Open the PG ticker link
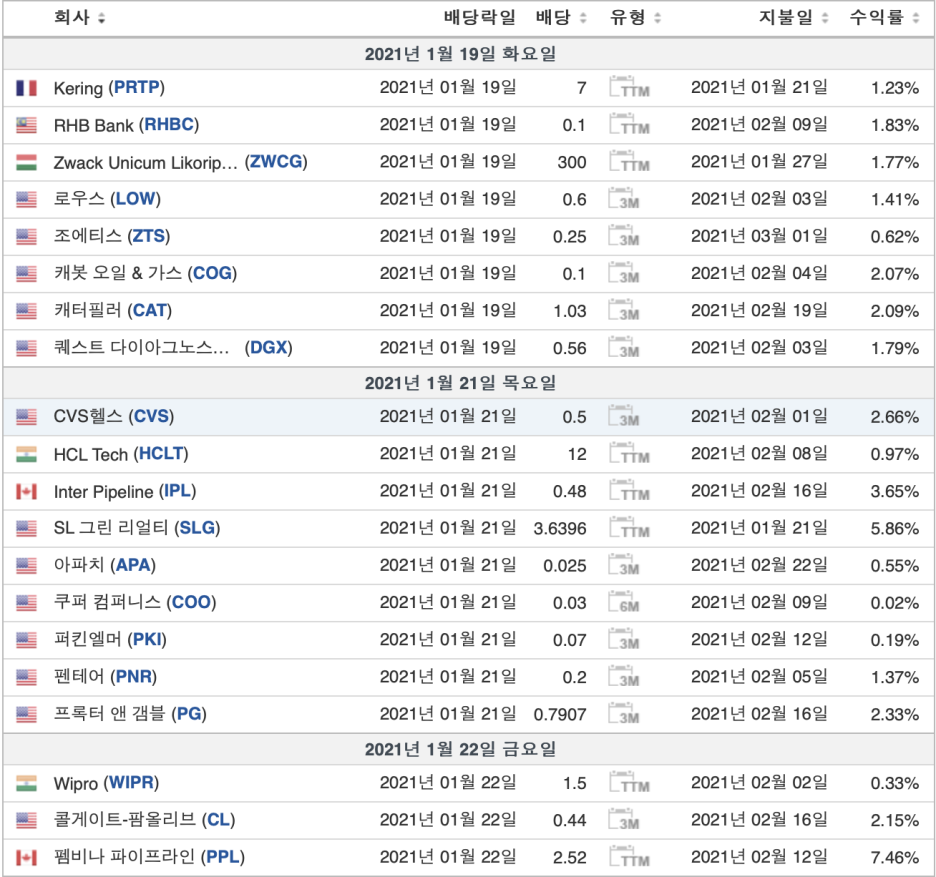Image resolution: width=936 pixels, height=877 pixels. point(189,713)
